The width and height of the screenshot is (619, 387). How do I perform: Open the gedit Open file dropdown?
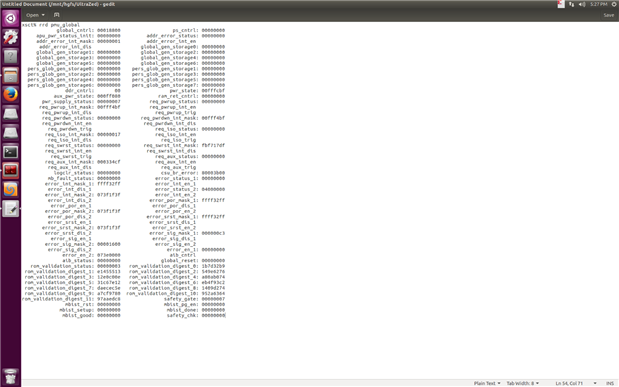coord(35,15)
